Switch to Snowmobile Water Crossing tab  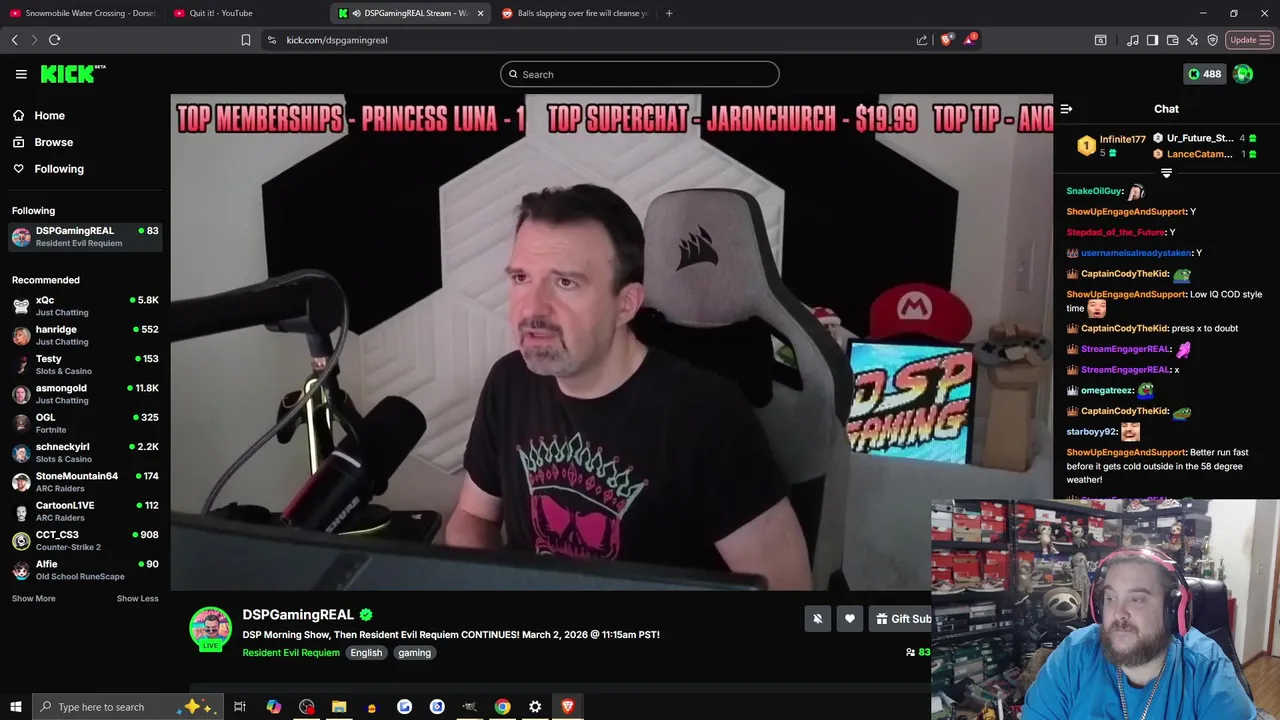tap(83, 13)
